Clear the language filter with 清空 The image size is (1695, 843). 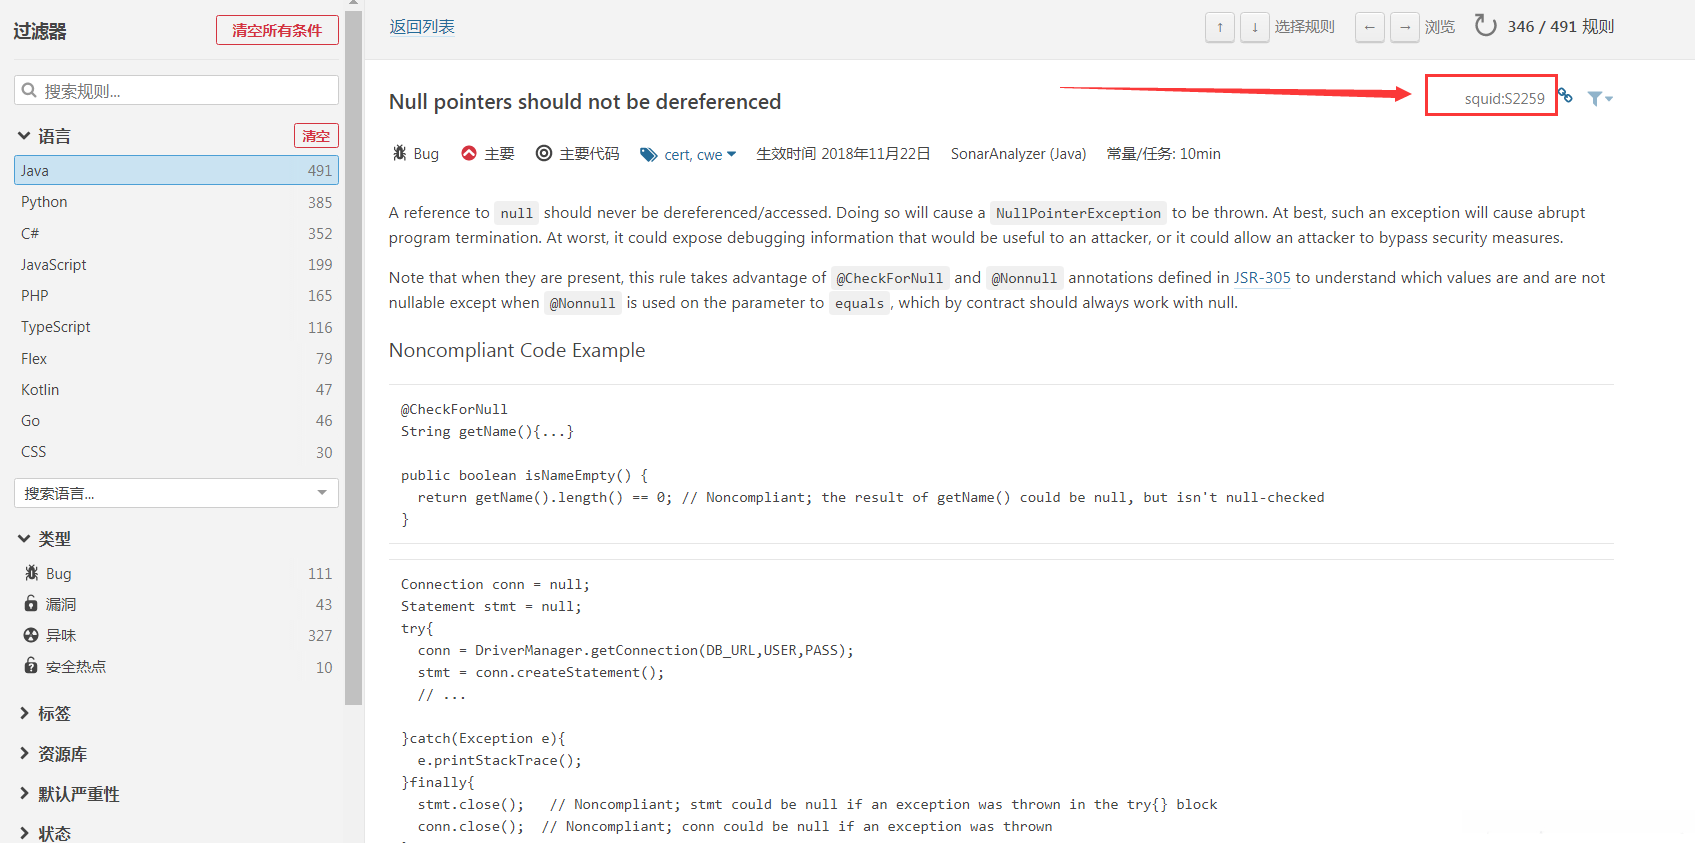316,136
